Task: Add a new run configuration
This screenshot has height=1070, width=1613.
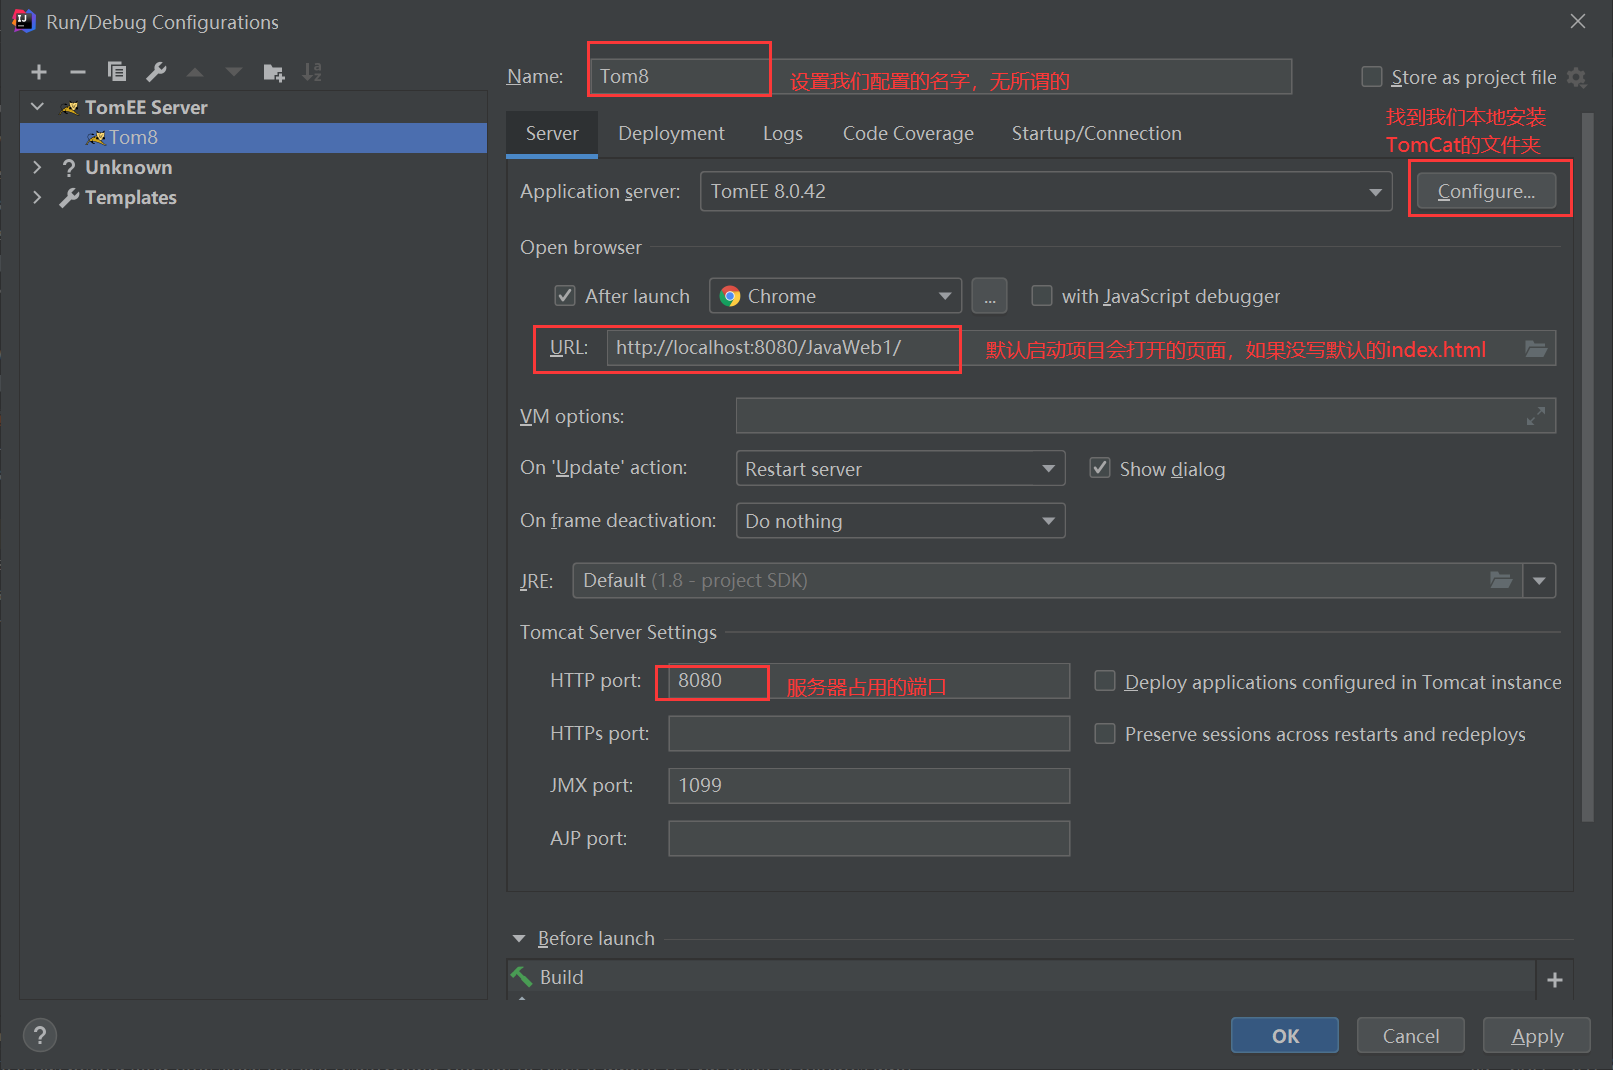Action: pos(39,72)
